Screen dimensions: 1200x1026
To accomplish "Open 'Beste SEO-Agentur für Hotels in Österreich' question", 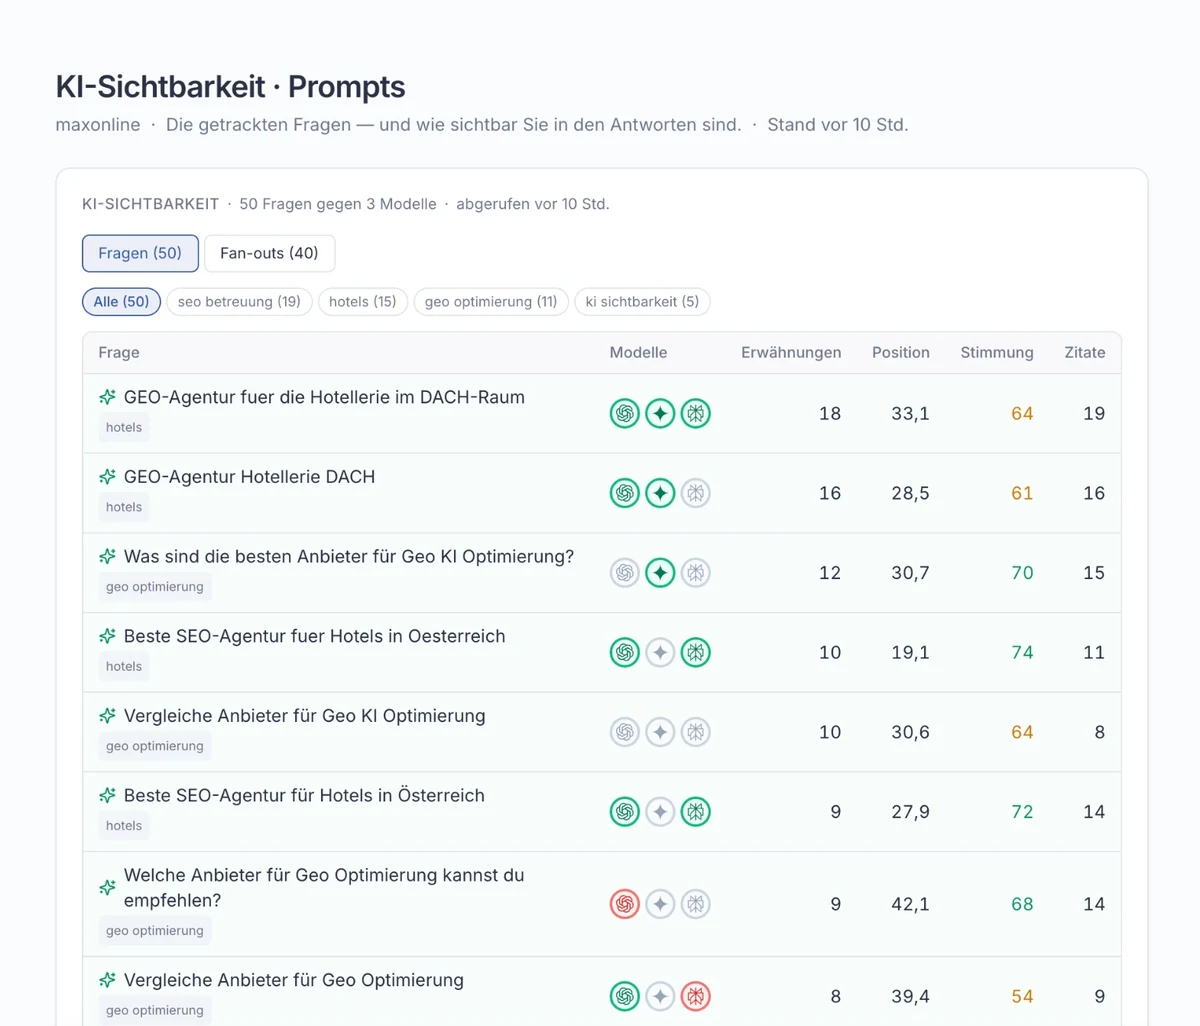I will click(x=304, y=795).
